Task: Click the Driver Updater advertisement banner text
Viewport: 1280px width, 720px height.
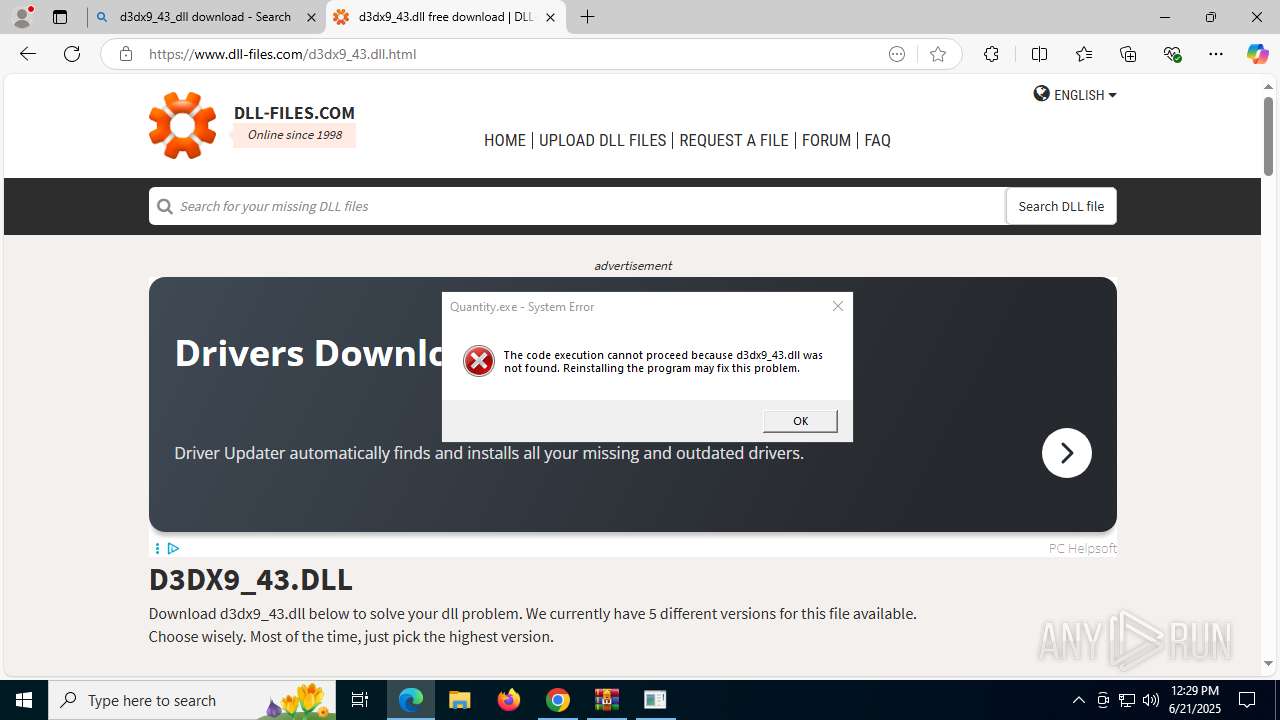Action: click(x=489, y=453)
